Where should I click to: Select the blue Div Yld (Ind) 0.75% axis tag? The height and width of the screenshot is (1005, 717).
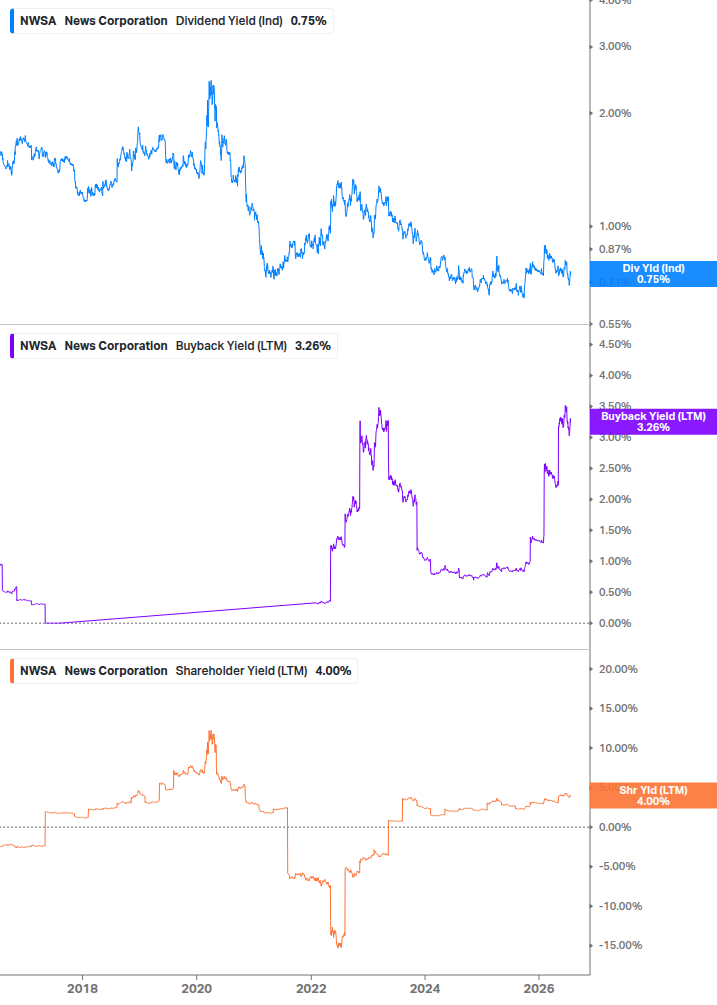click(654, 274)
